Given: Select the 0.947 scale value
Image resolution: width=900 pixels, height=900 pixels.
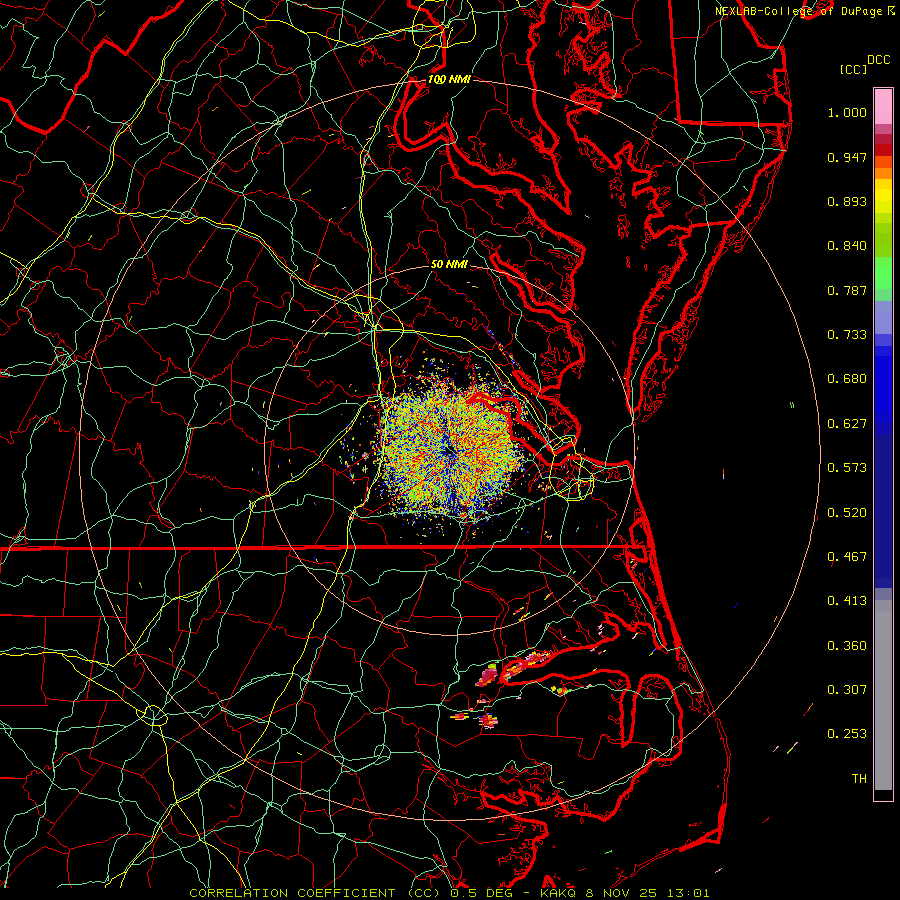Looking at the screenshot, I should click(x=847, y=157).
